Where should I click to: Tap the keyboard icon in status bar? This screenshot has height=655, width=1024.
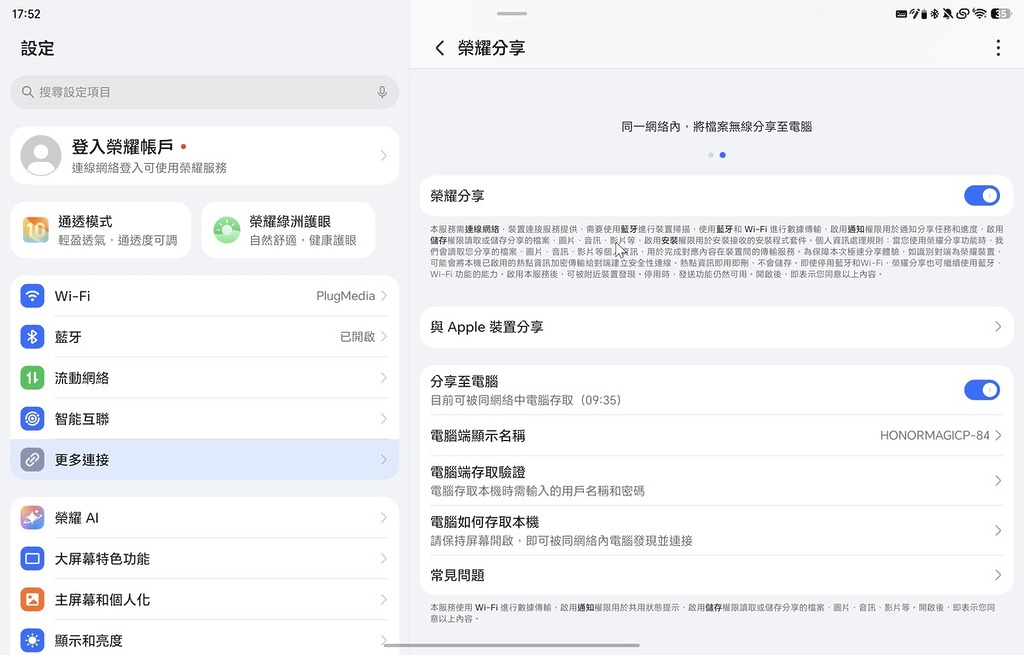tap(901, 14)
